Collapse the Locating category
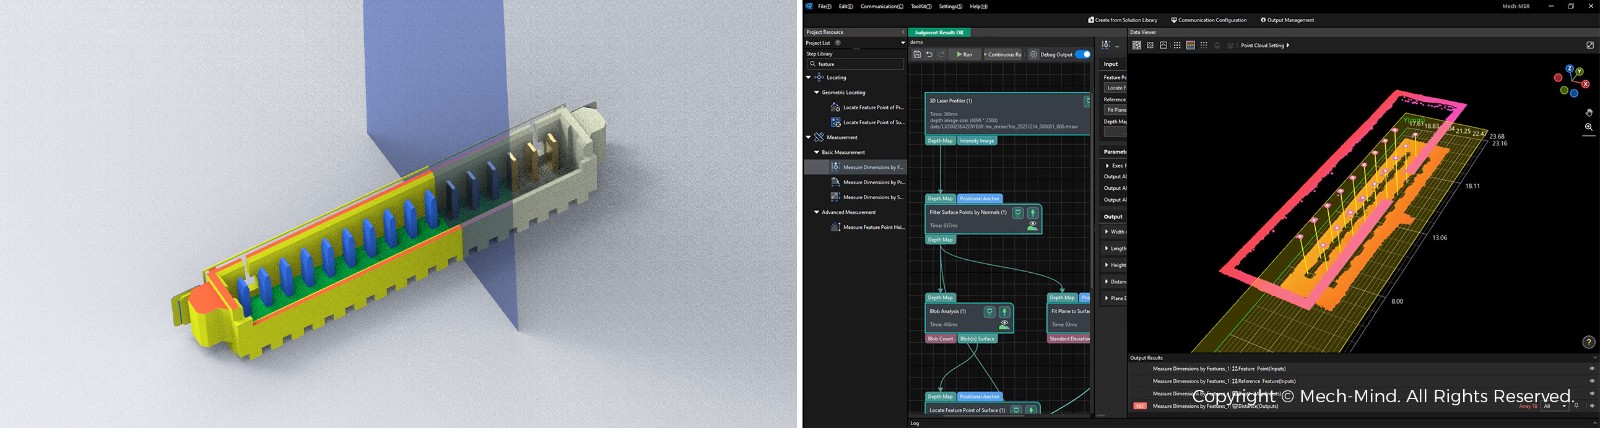 click(809, 77)
